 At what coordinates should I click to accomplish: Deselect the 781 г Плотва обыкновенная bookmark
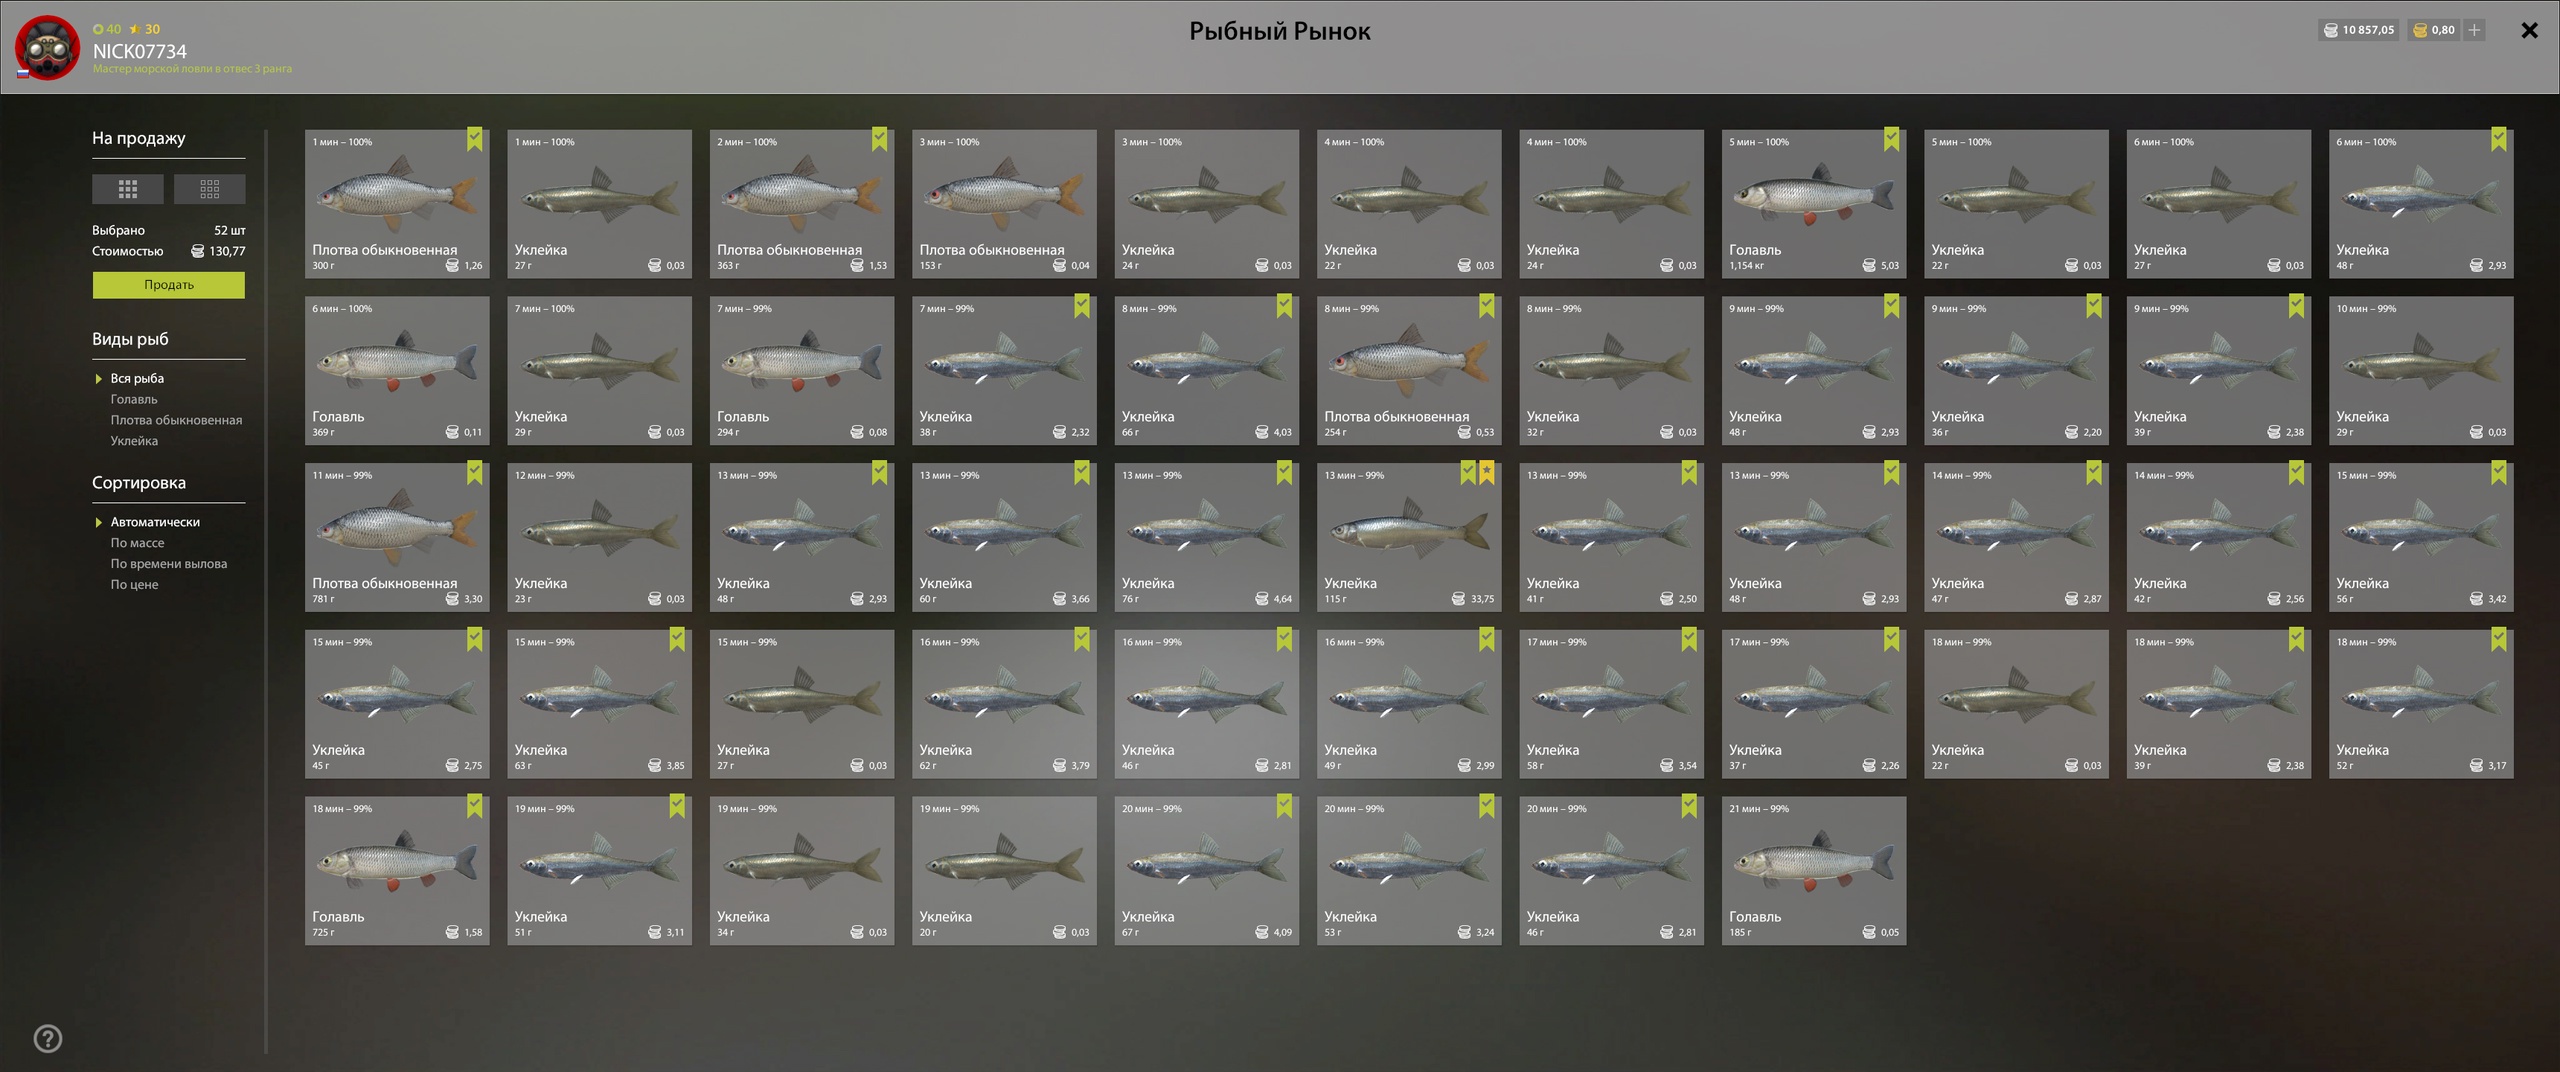click(475, 473)
